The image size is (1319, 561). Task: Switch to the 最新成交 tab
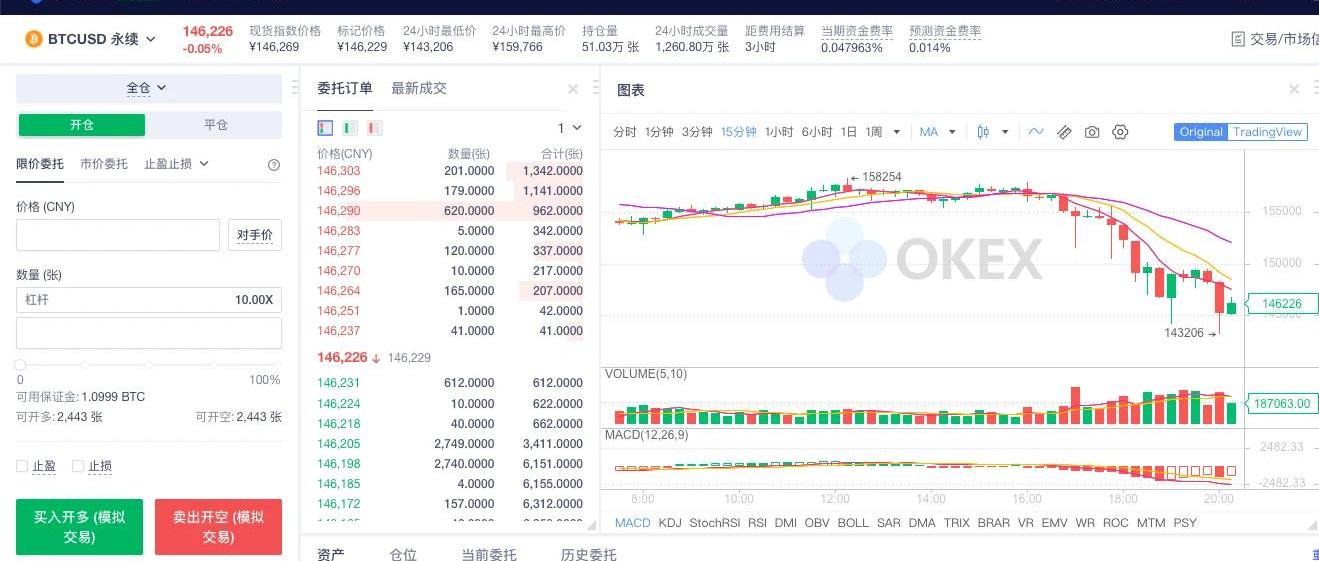click(x=419, y=88)
